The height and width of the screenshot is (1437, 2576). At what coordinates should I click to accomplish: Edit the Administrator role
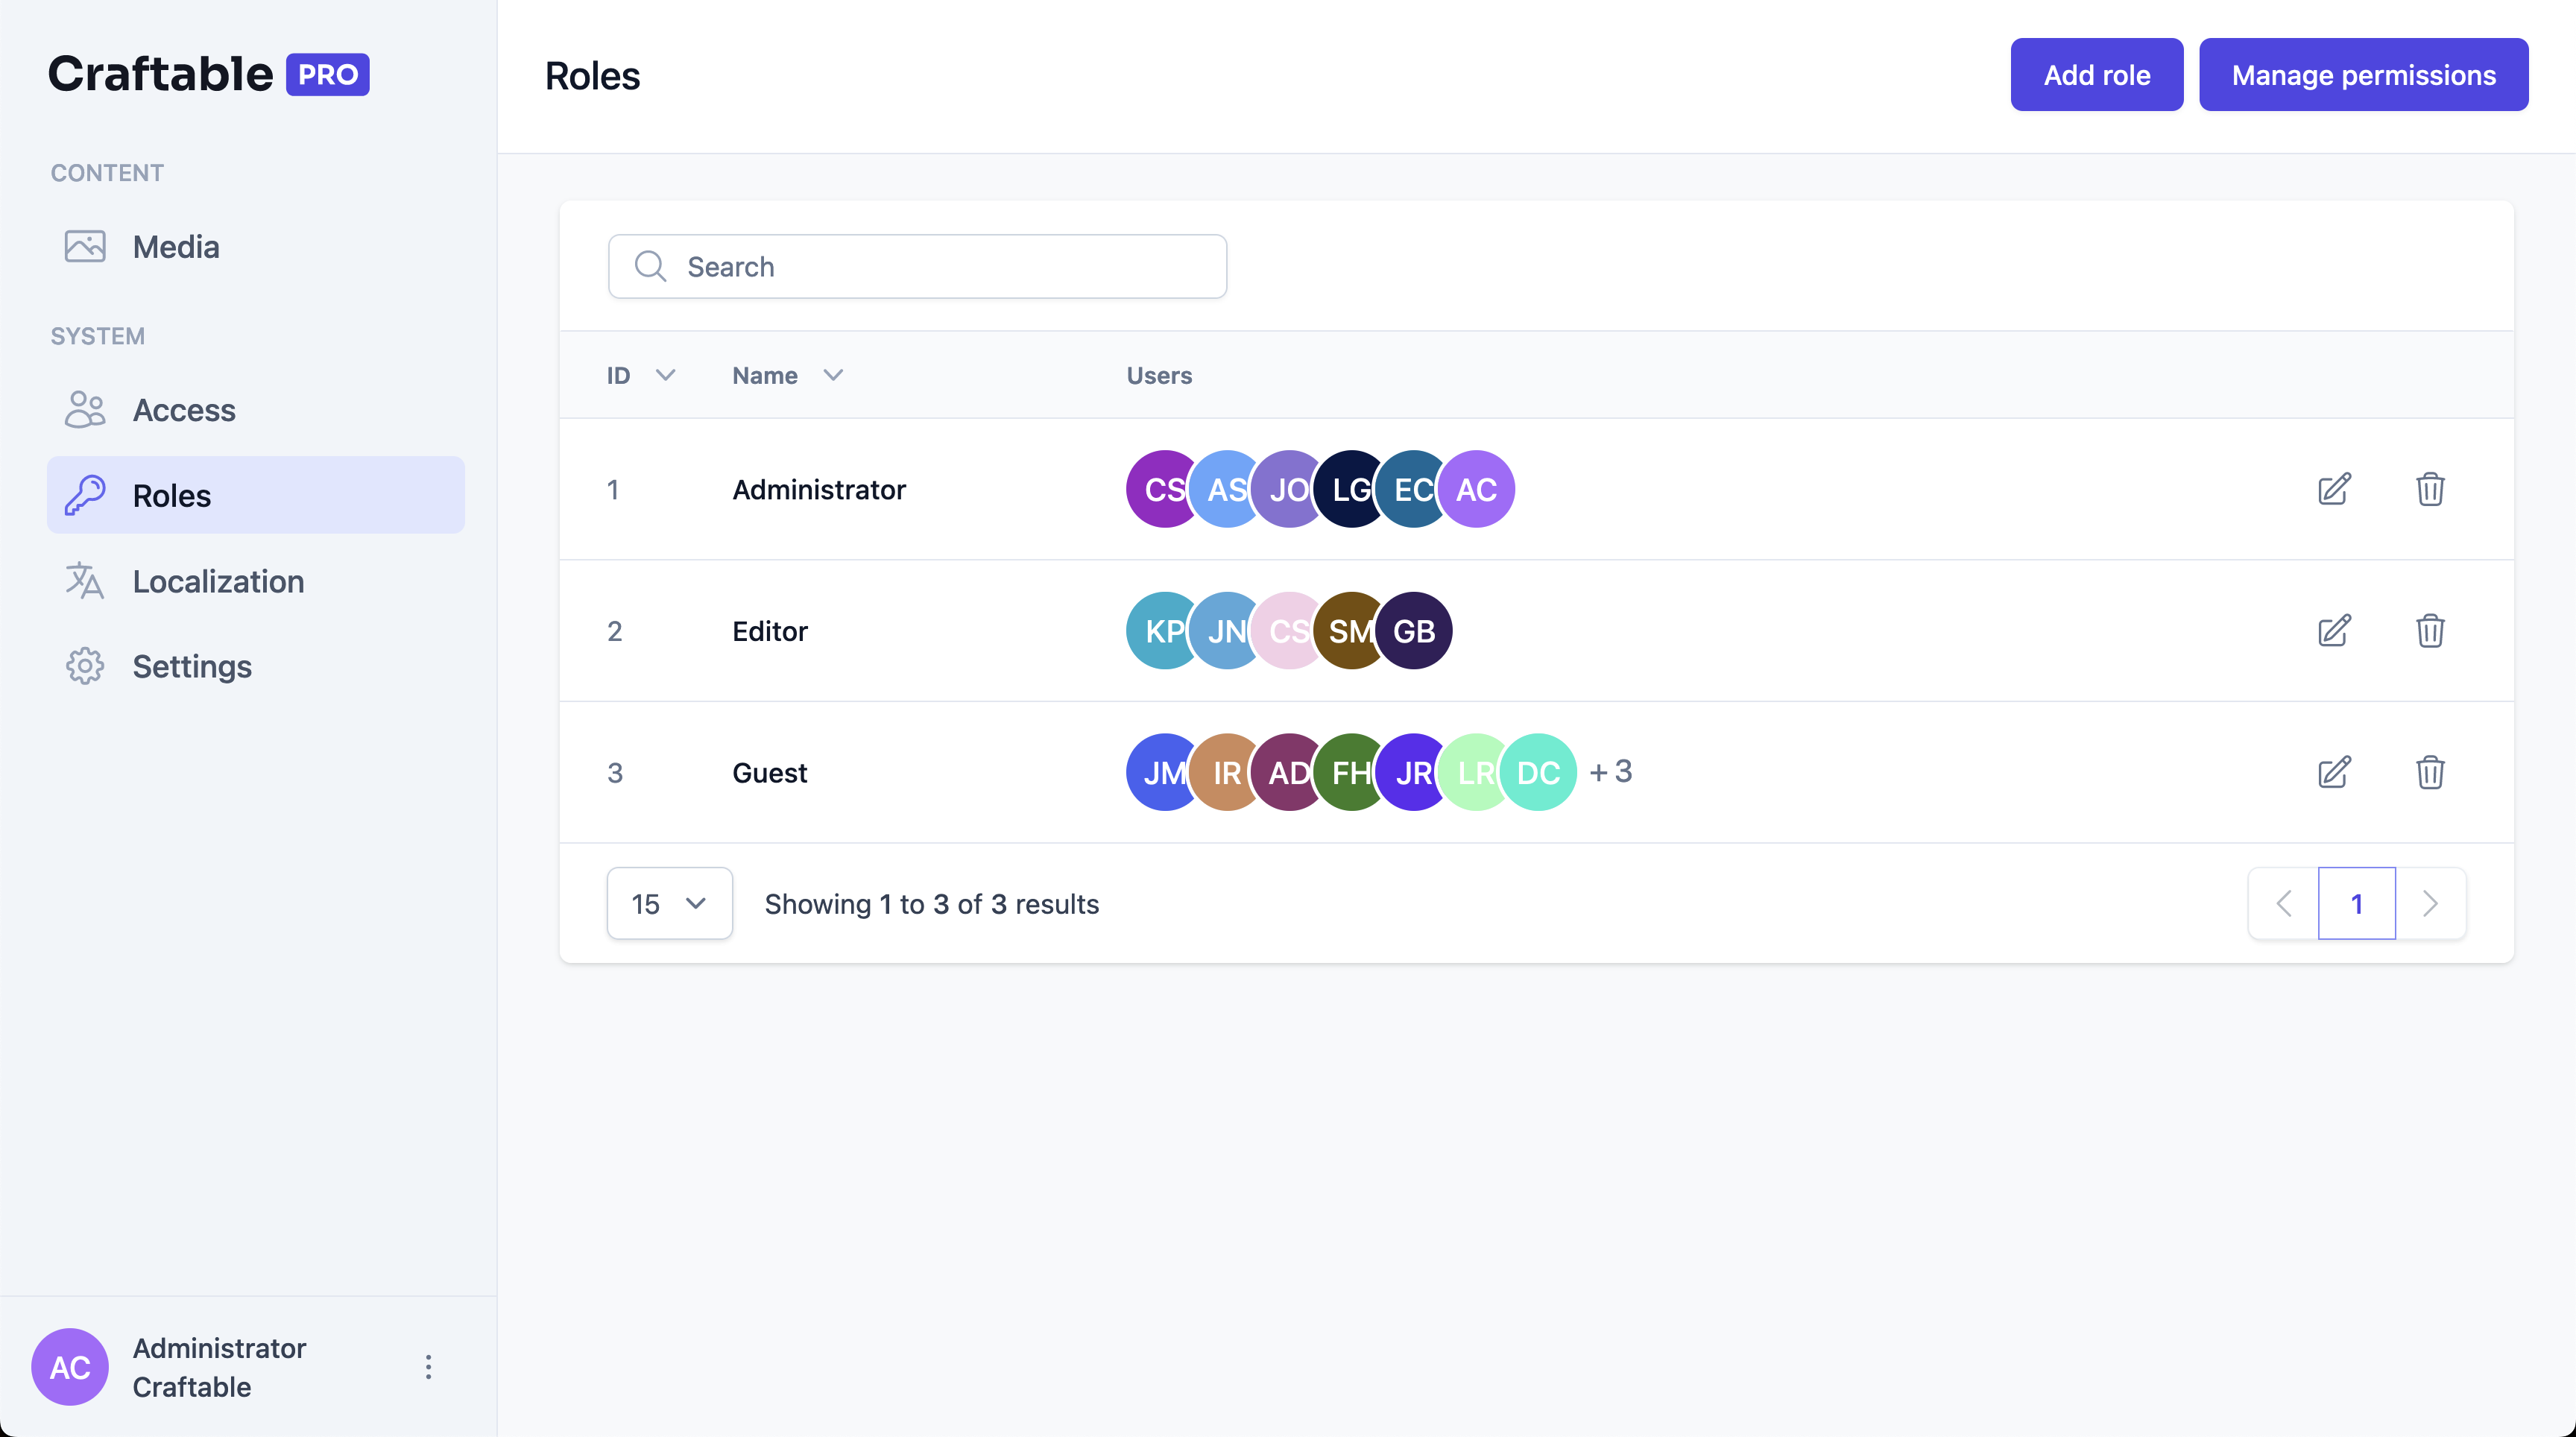pyautogui.click(x=2334, y=490)
